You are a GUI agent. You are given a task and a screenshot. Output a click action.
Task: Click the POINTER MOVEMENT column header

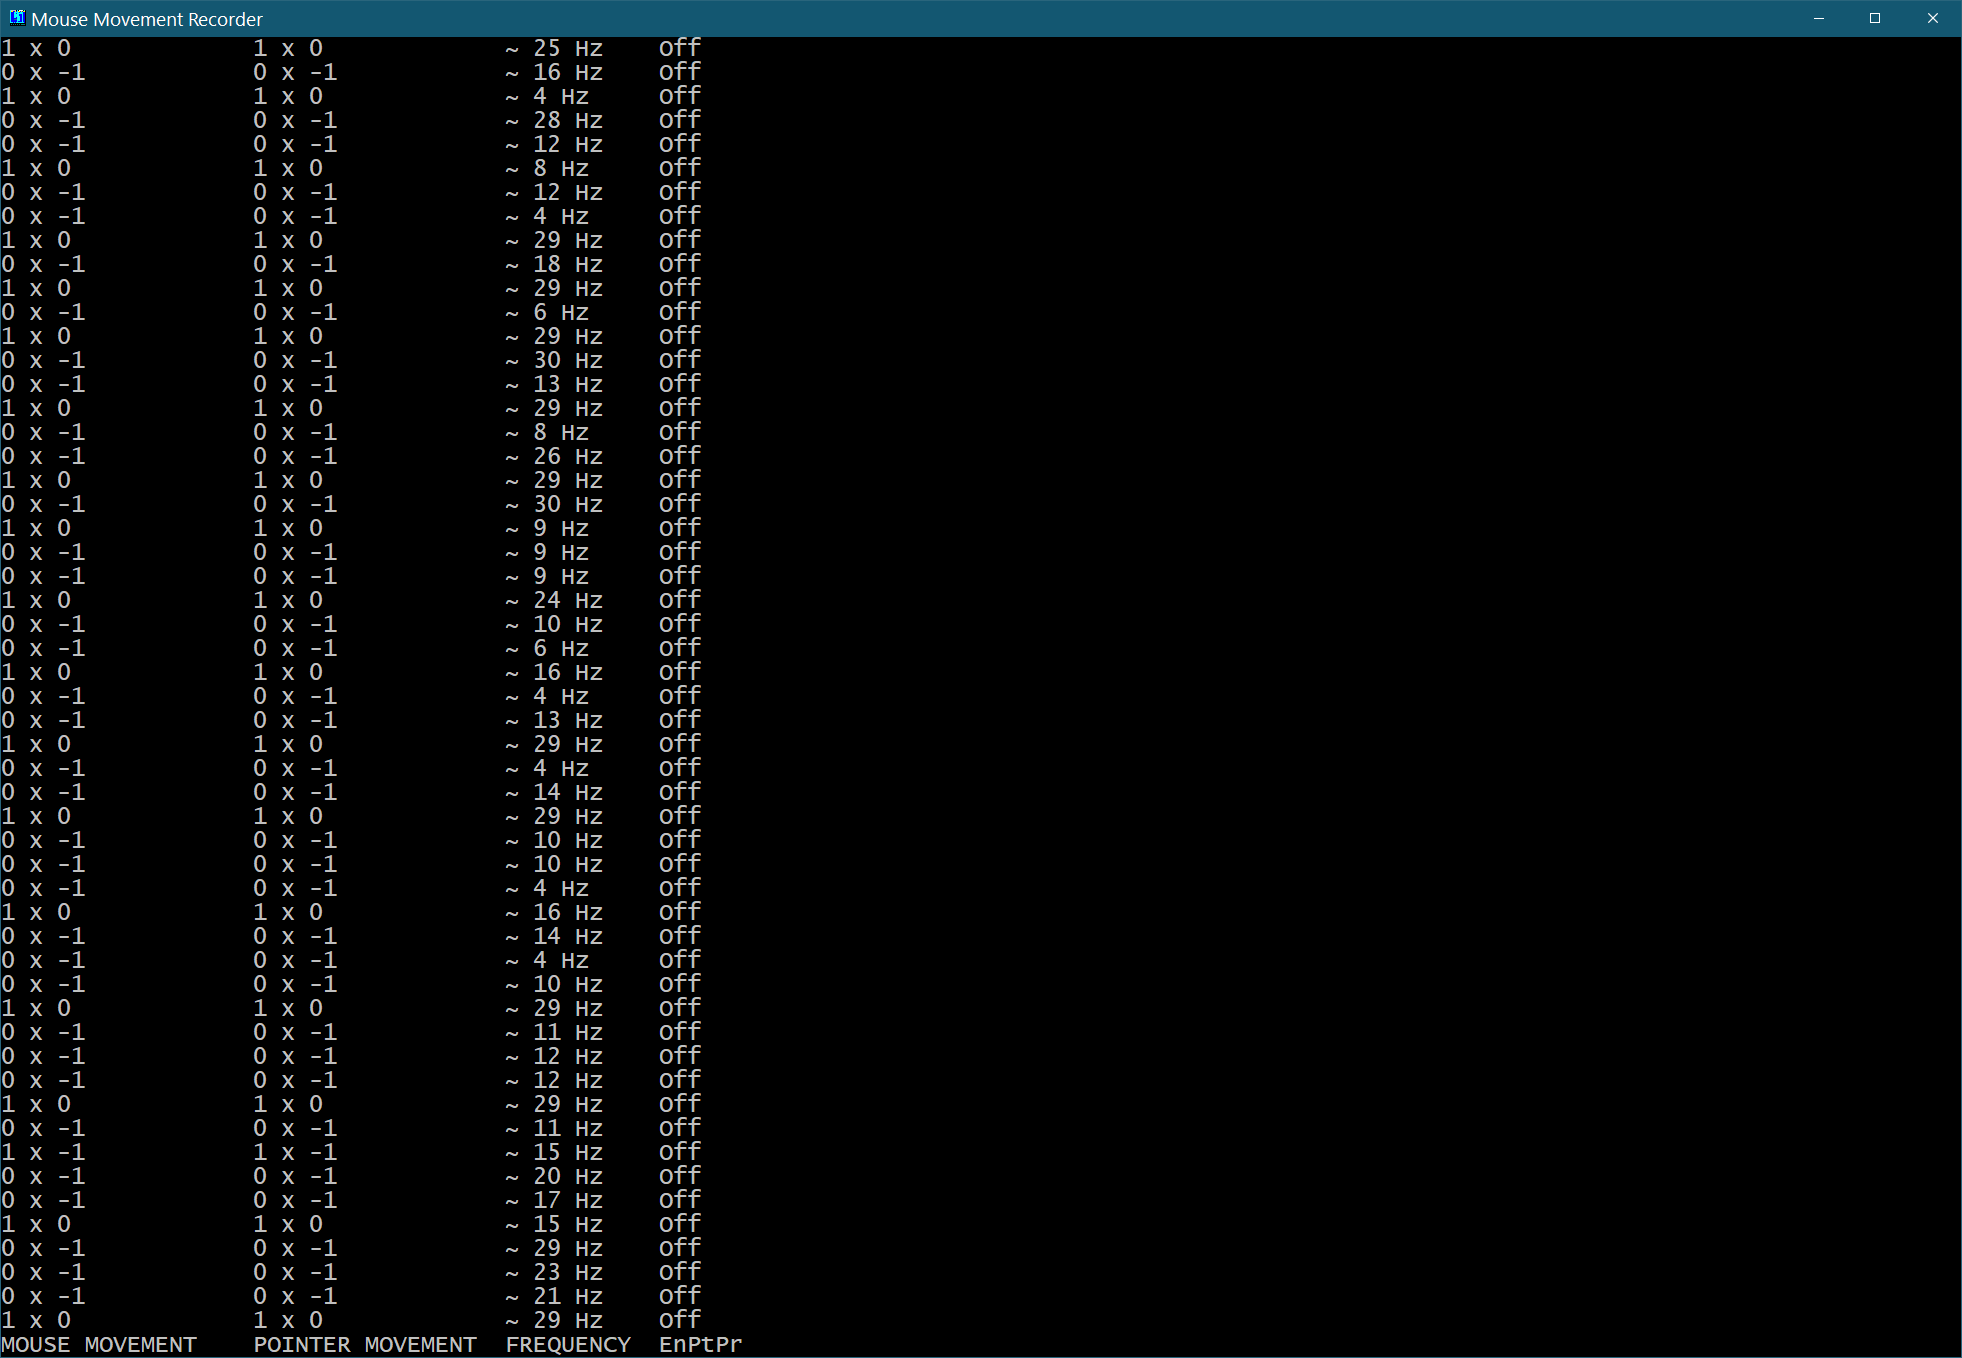click(365, 1345)
